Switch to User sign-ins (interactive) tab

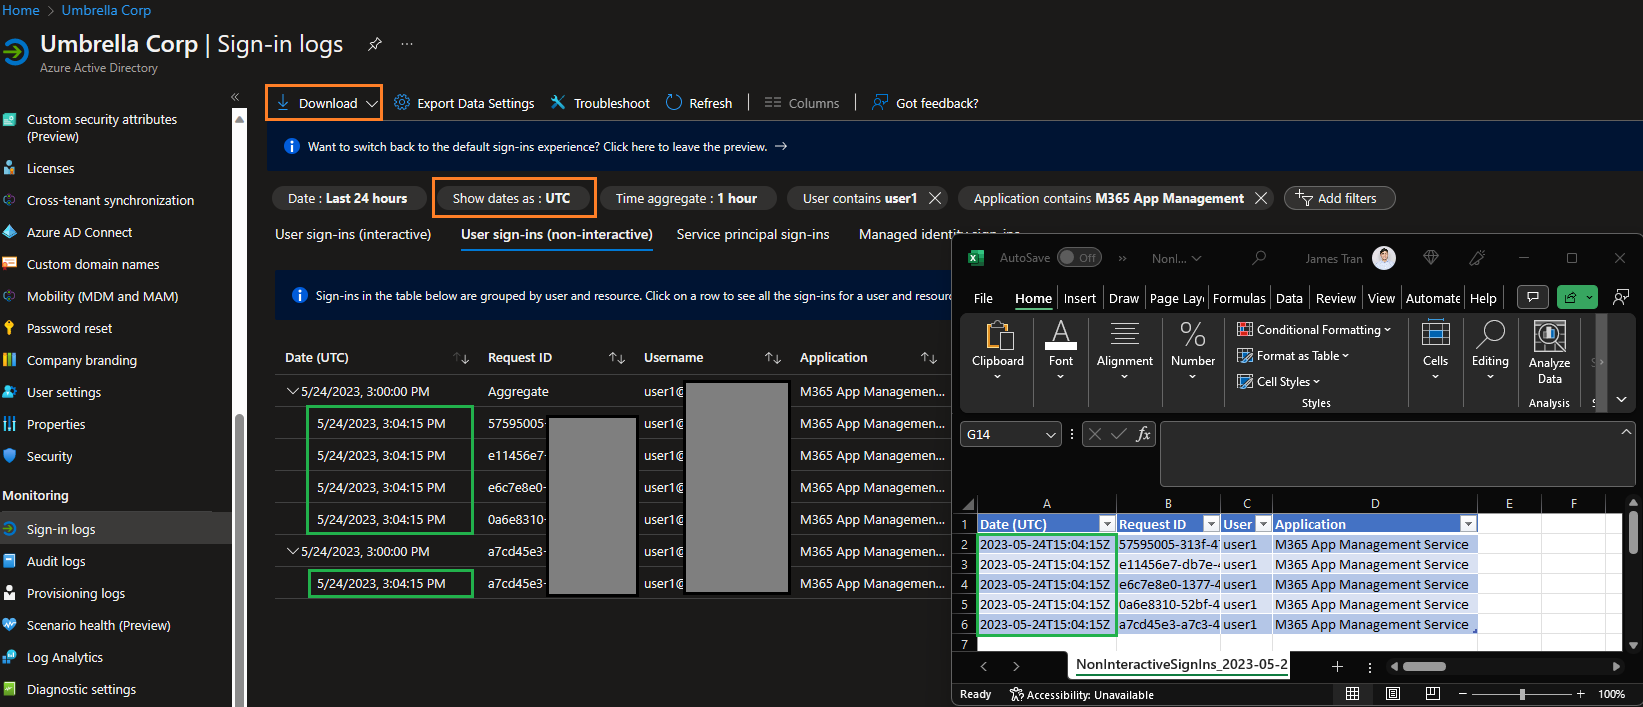click(353, 234)
